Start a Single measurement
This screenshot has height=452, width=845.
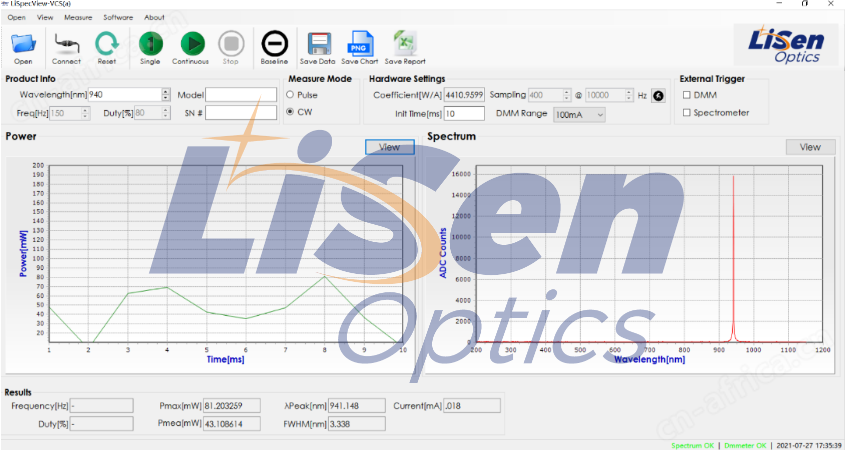coord(150,44)
